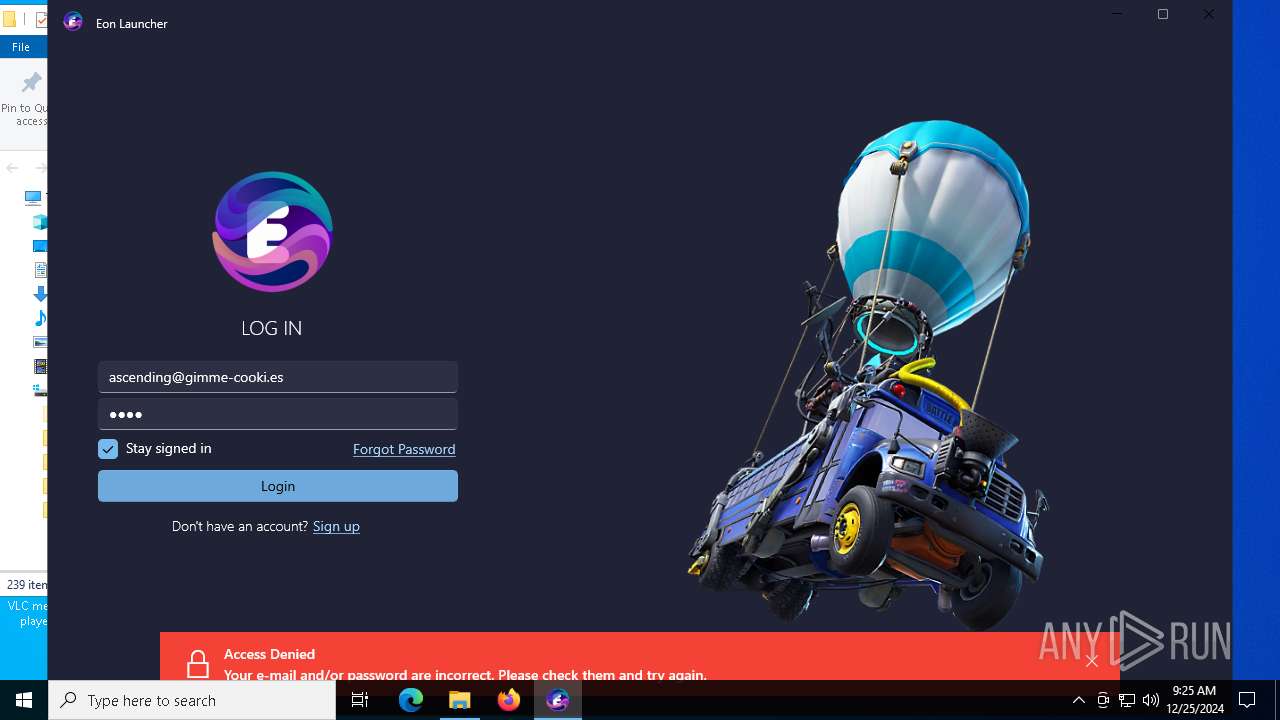Click the password input field
The width and height of the screenshot is (1280, 720).
tap(278, 414)
